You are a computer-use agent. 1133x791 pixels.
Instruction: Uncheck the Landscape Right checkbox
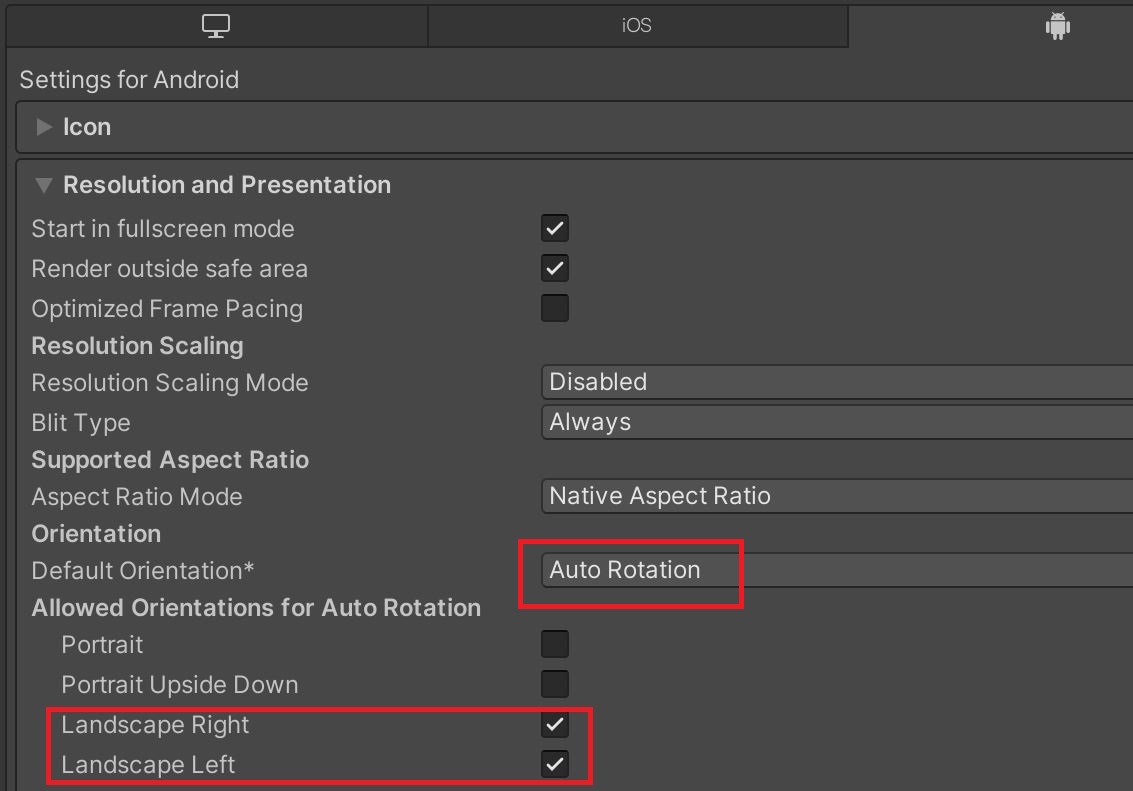click(x=555, y=725)
